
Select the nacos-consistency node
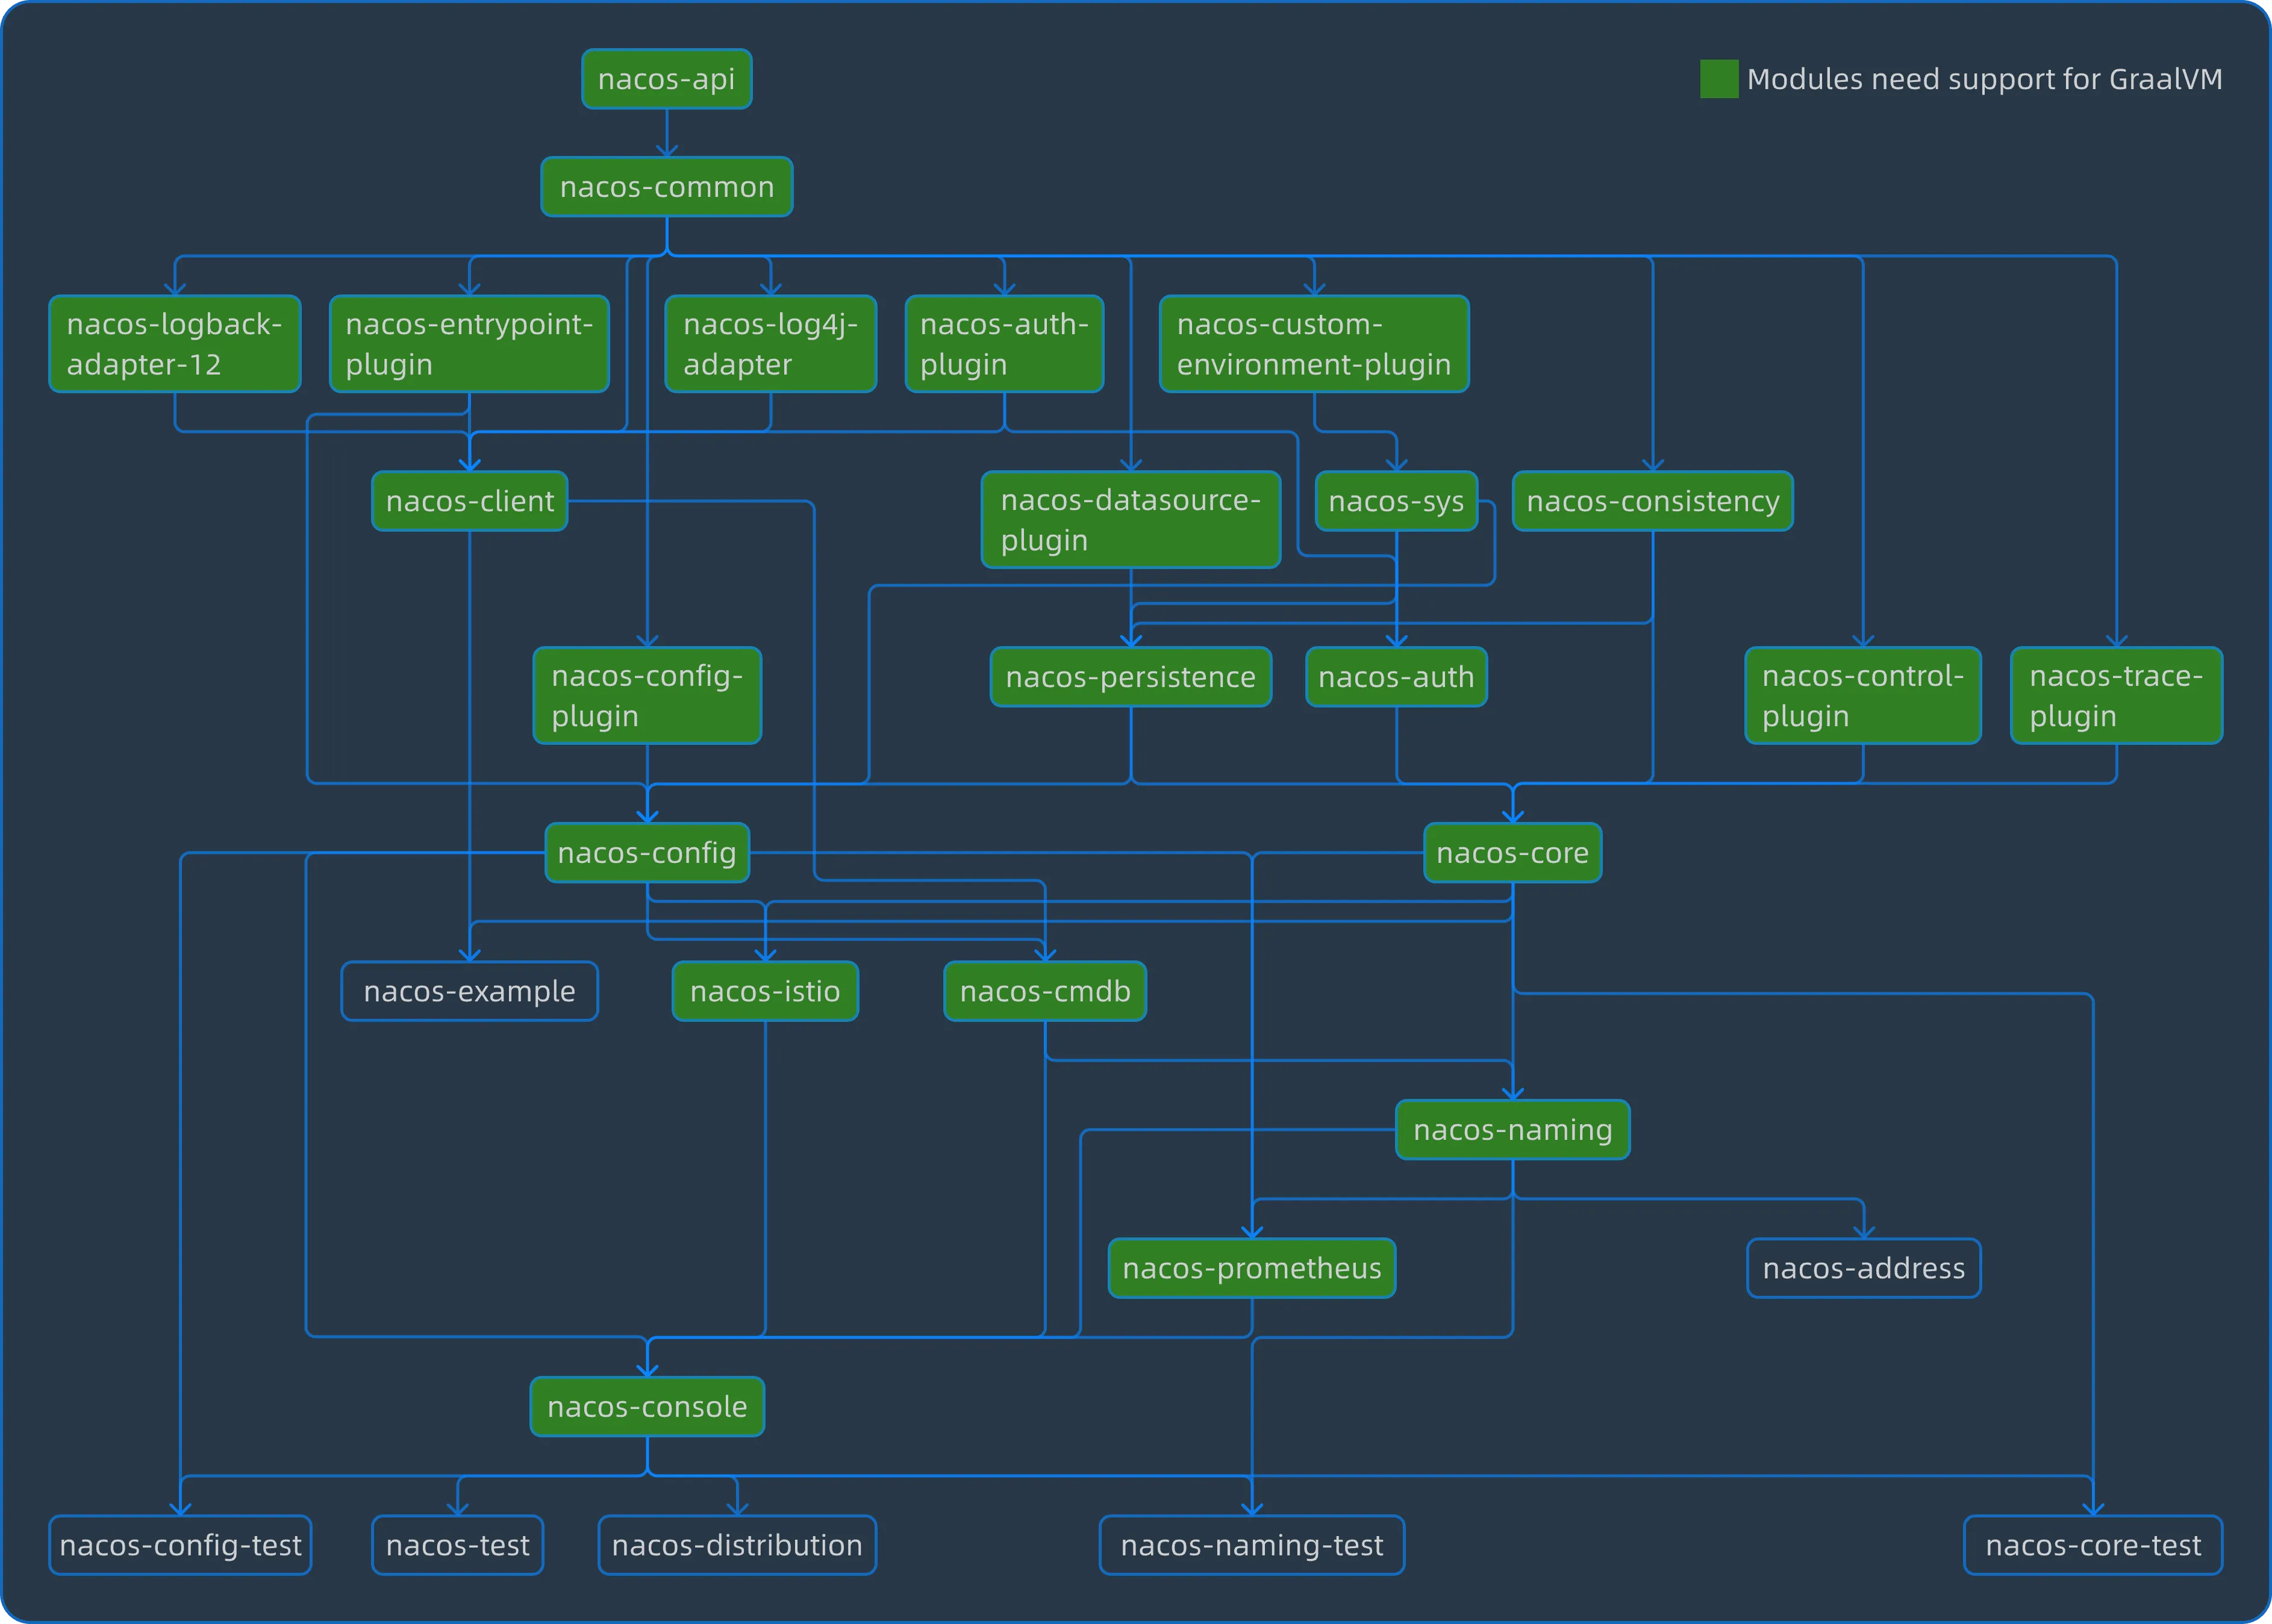pos(1652,501)
